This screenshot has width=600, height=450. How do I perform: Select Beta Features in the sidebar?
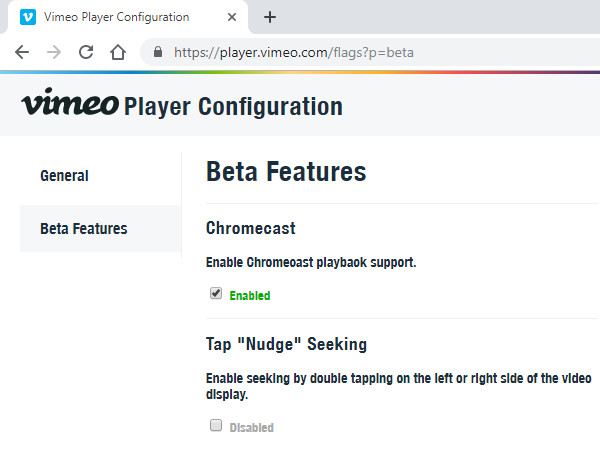83,228
